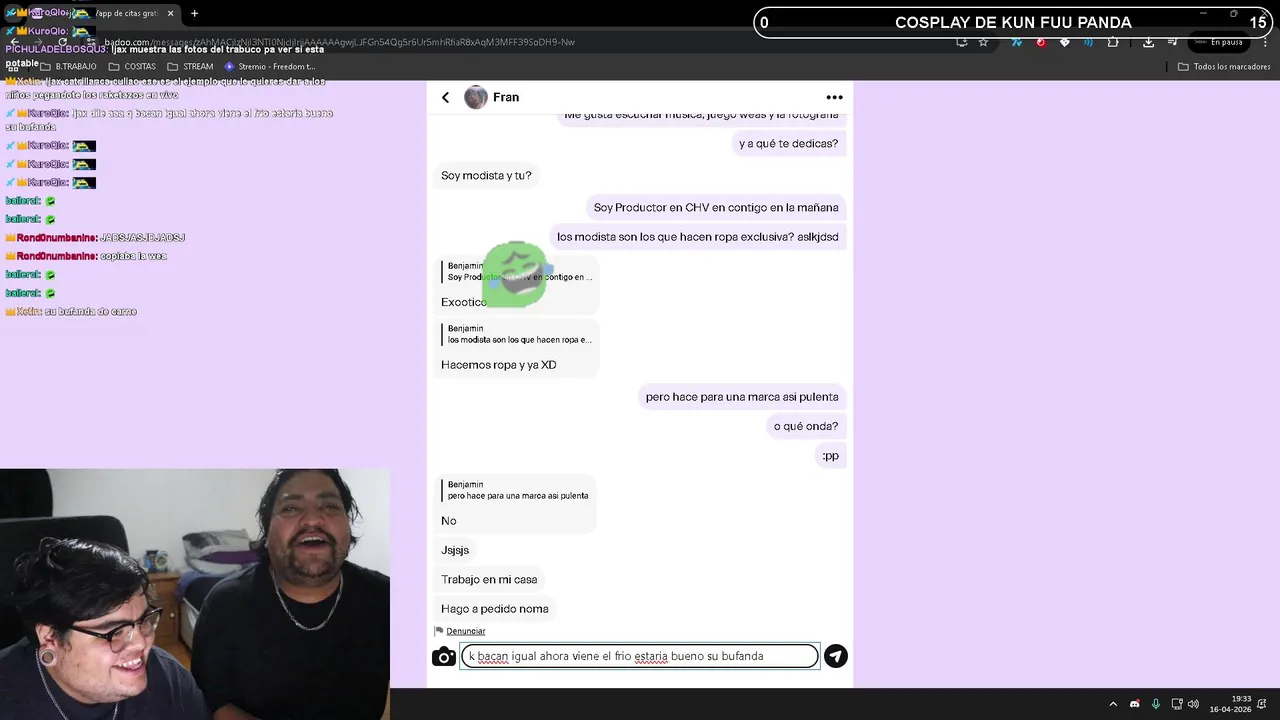This screenshot has width=1280, height=720.
Task: Click the 'Jsjsjs' message bubble
Action: pyautogui.click(x=455, y=550)
